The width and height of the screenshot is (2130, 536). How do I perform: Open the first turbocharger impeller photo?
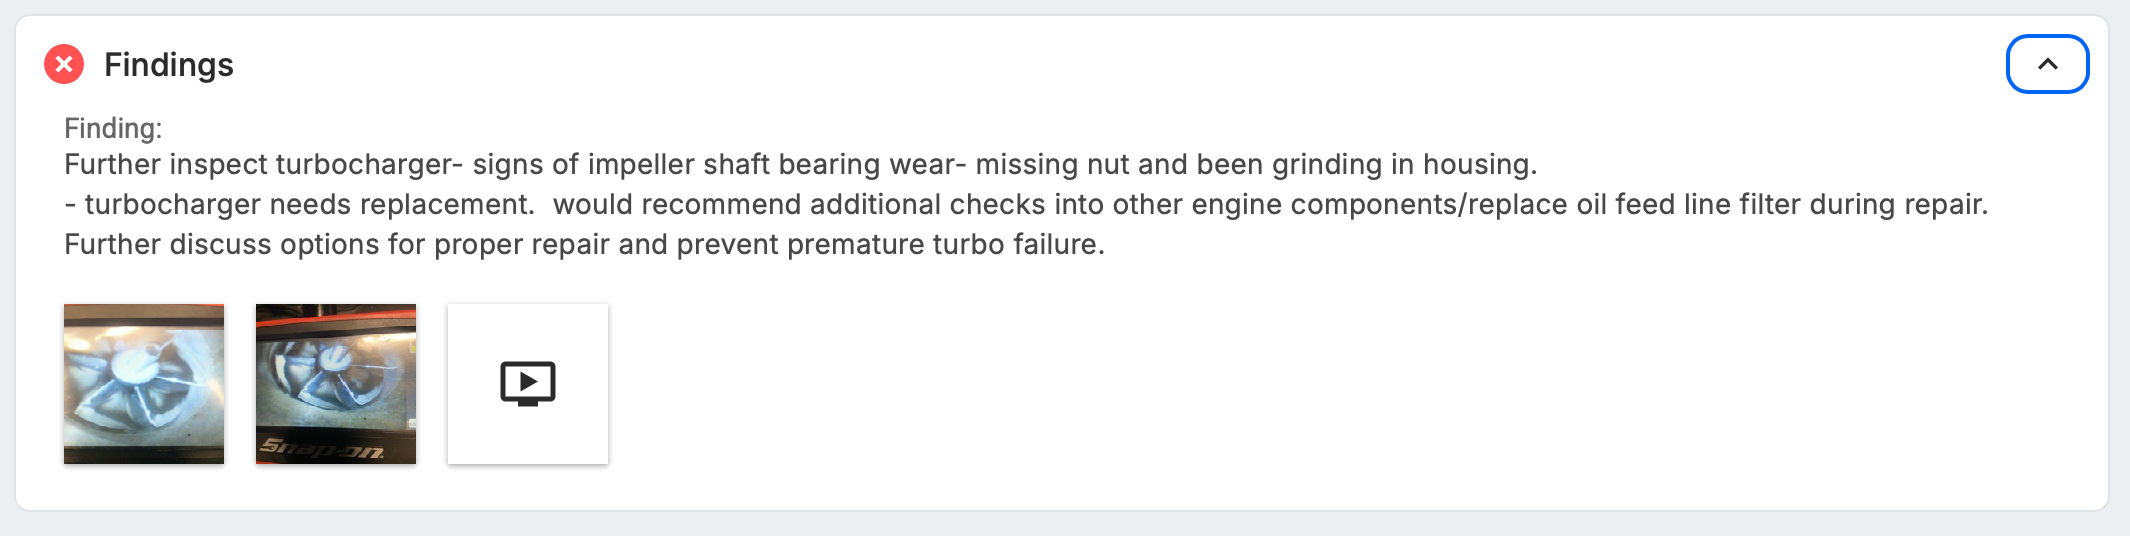click(144, 384)
